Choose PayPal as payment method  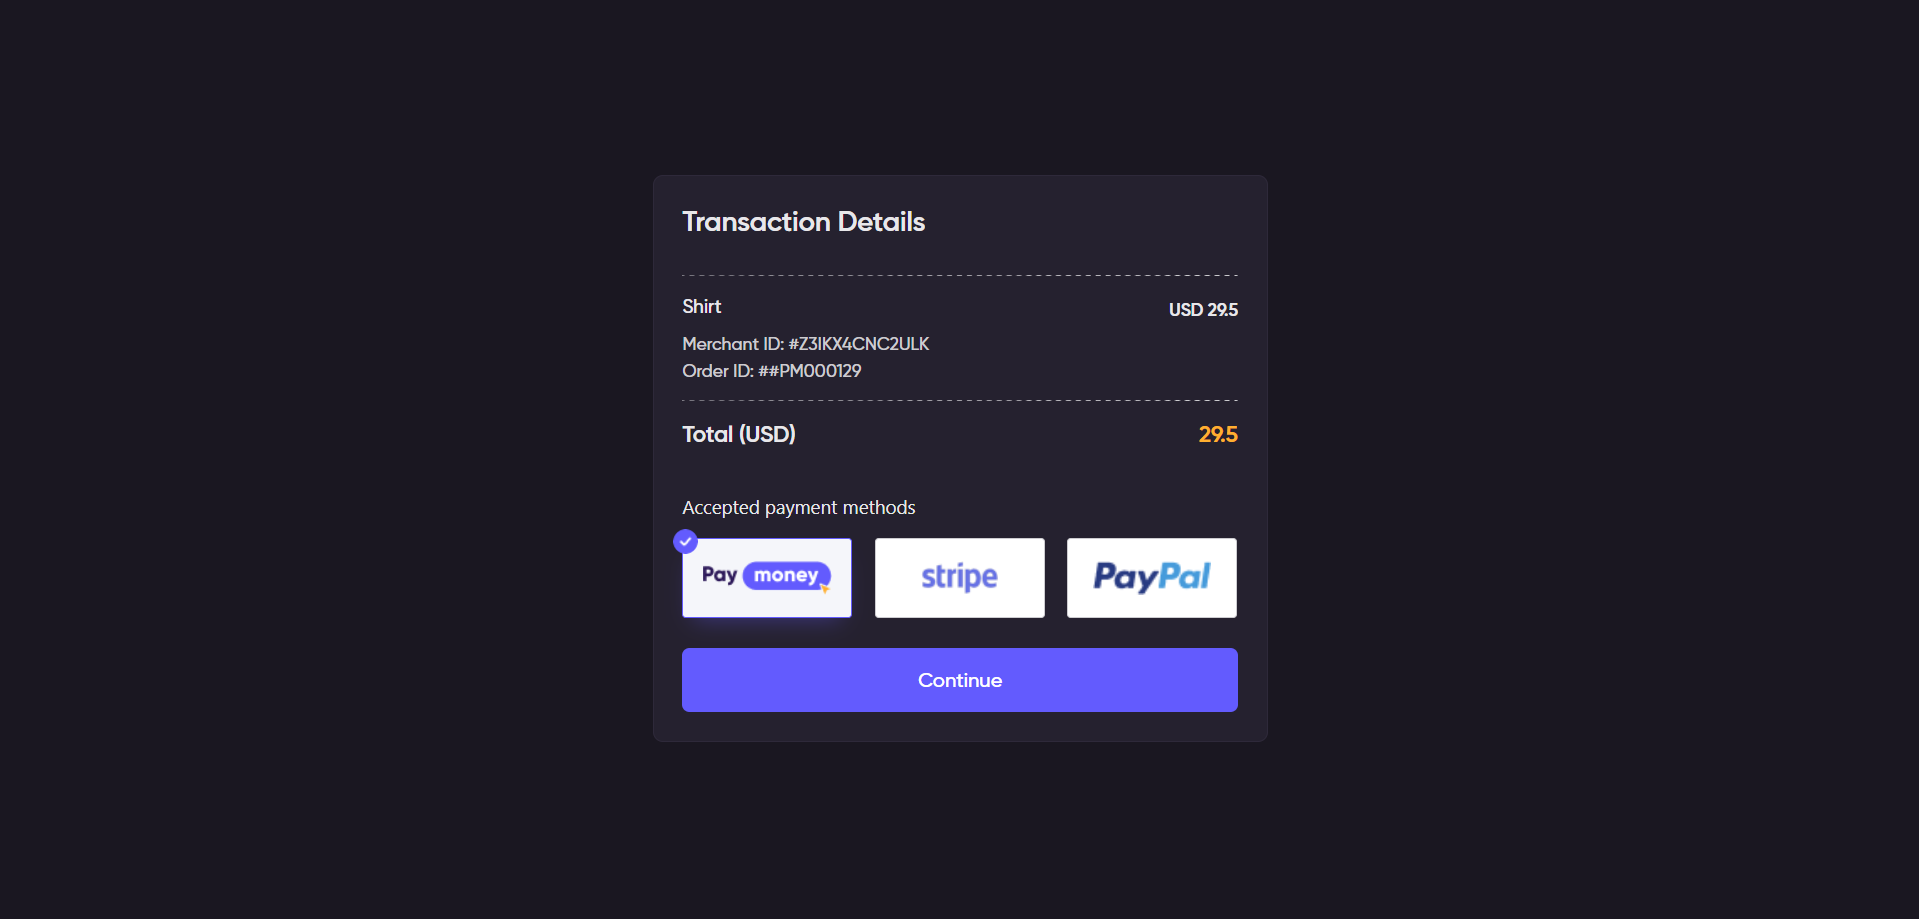(x=1152, y=578)
